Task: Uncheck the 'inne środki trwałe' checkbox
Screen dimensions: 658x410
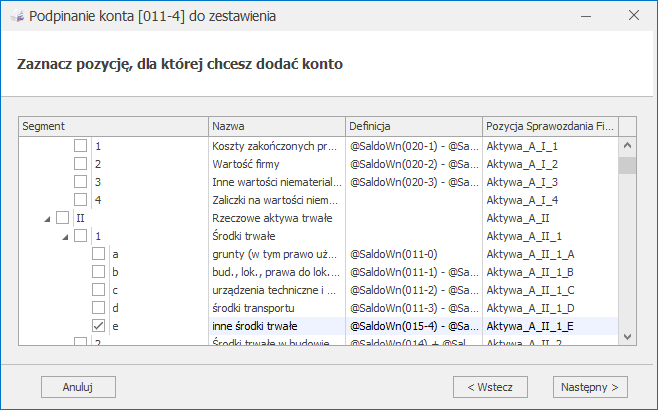Action: point(99,326)
